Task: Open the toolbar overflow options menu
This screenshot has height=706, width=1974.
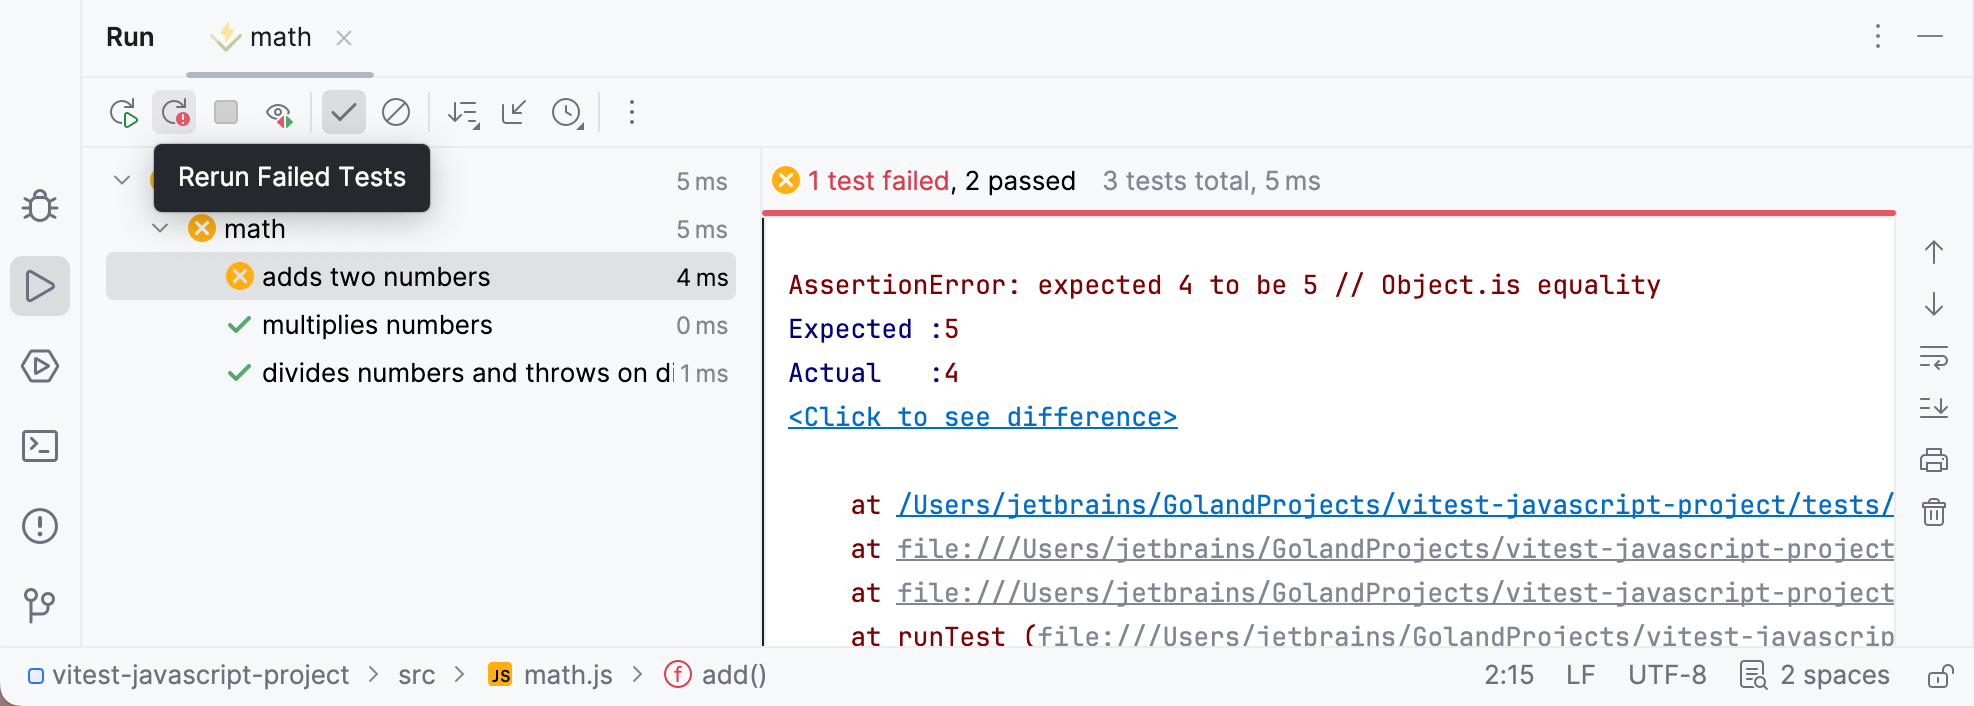Action: pyautogui.click(x=632, y=113)
